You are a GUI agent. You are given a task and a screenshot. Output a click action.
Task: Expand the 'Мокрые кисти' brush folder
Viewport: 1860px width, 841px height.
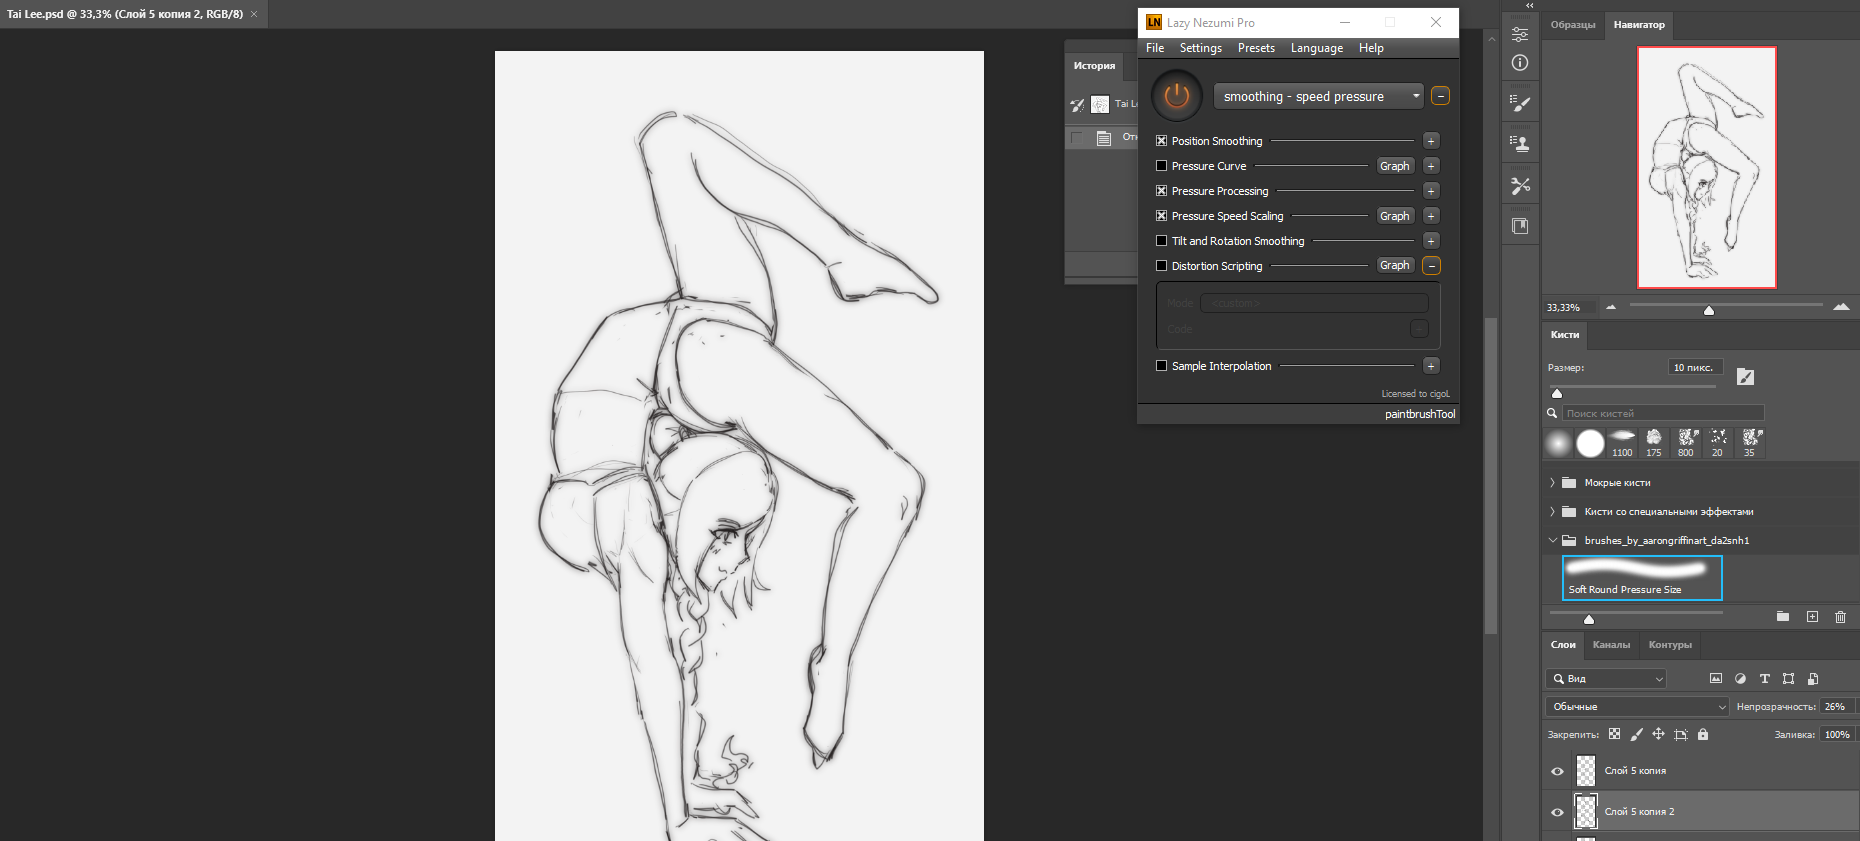pyautogui.click(x=1552, y=483)
